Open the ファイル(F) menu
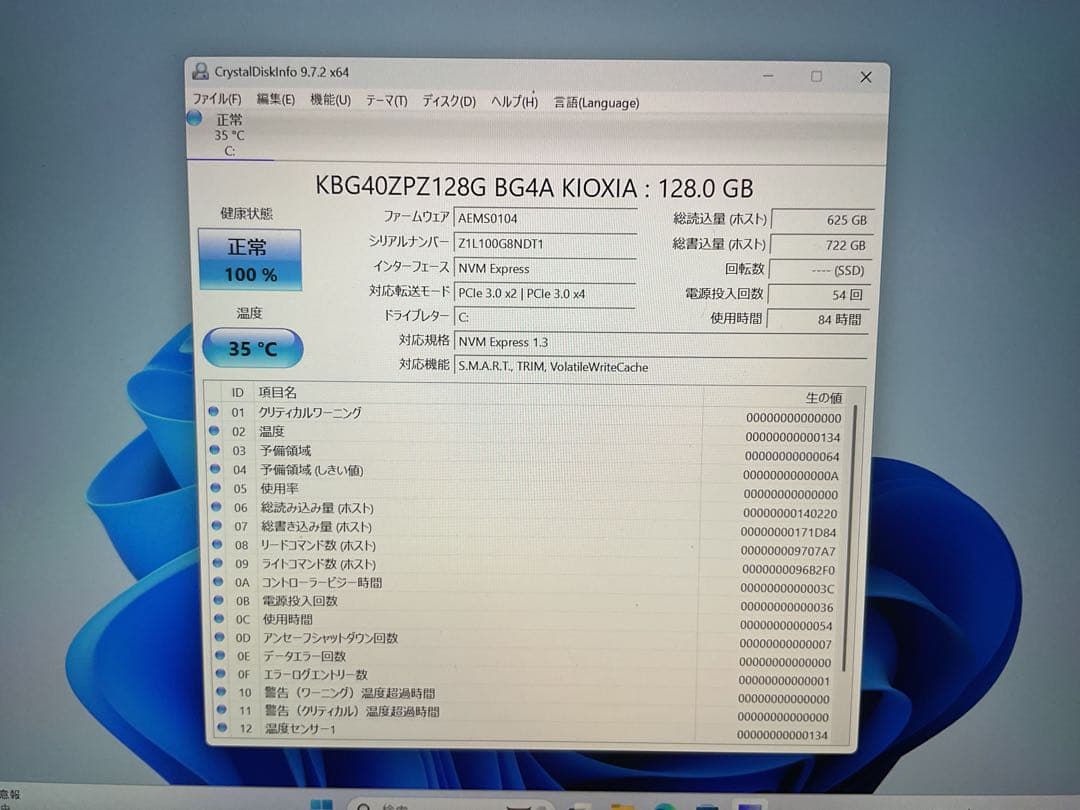Screen dimensions: 1080x810 [x=216, y=100]
